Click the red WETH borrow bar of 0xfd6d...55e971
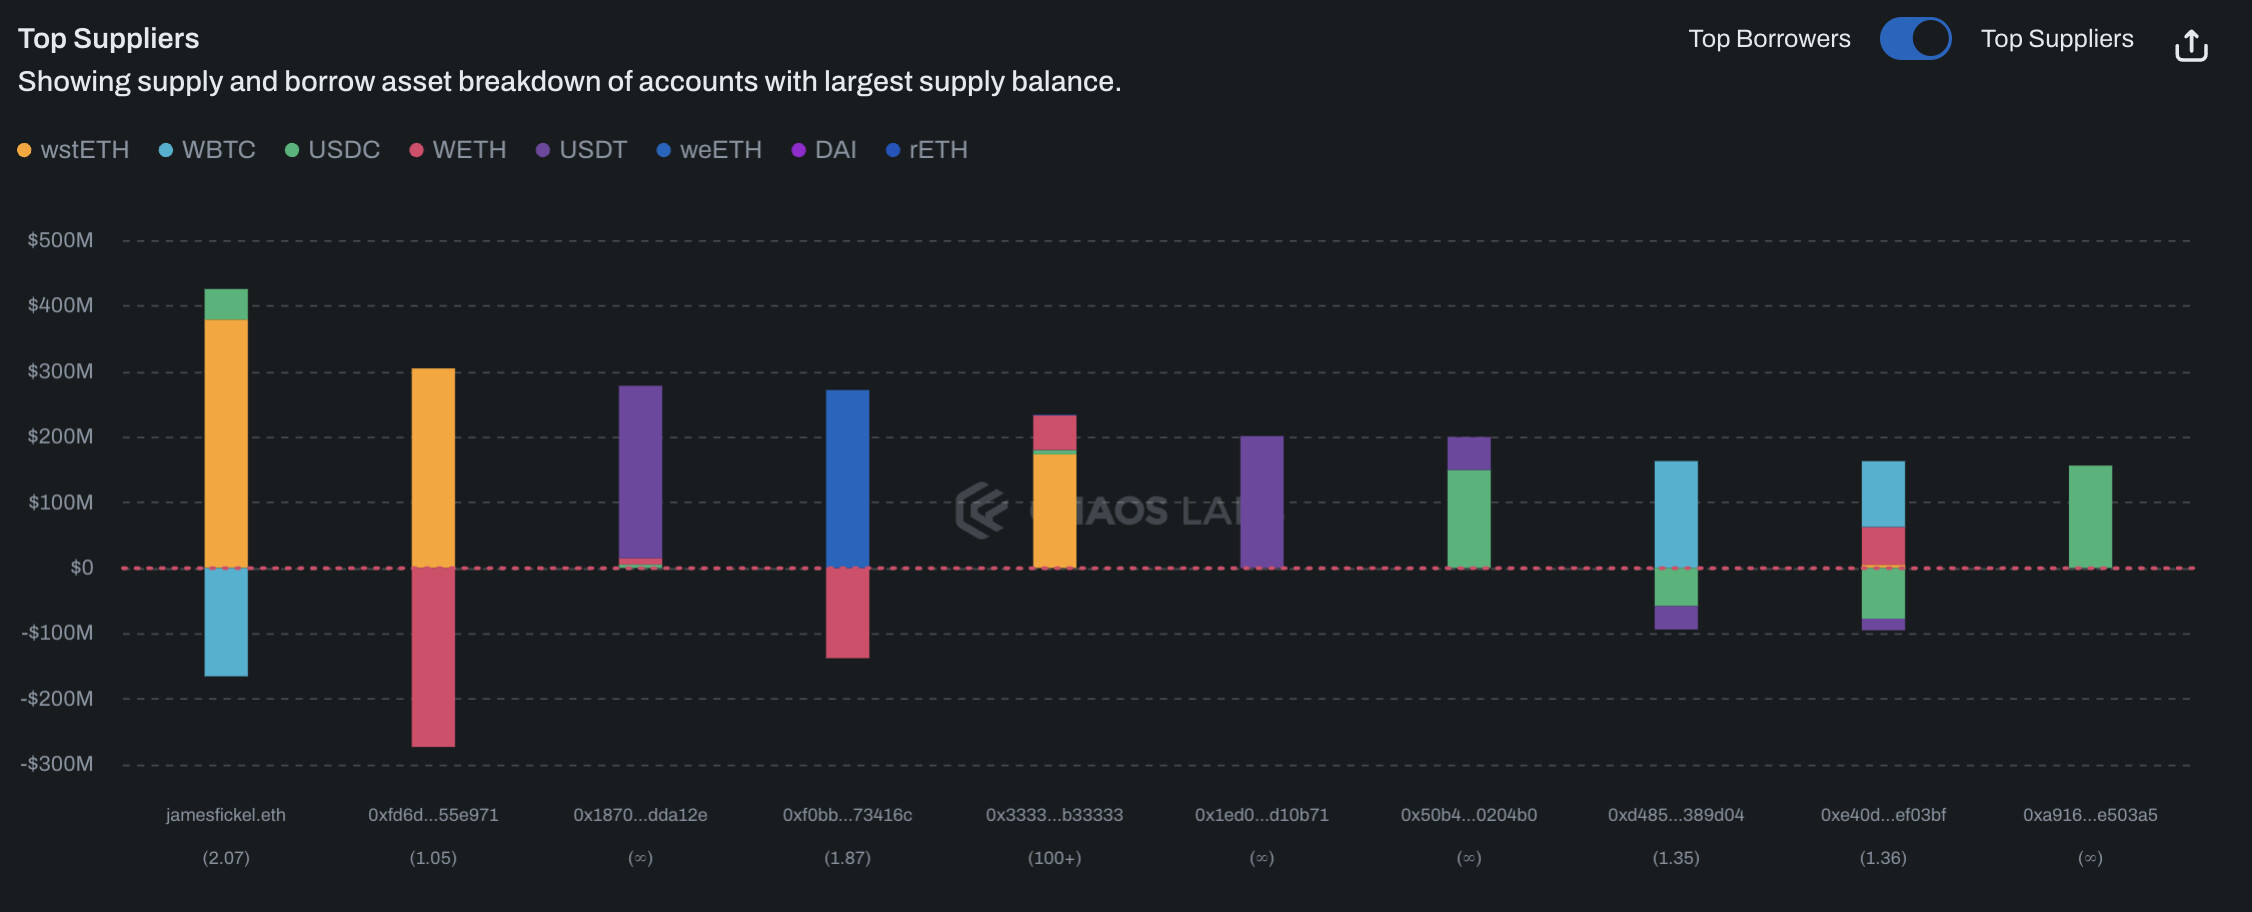 click(x=433, y=656)
